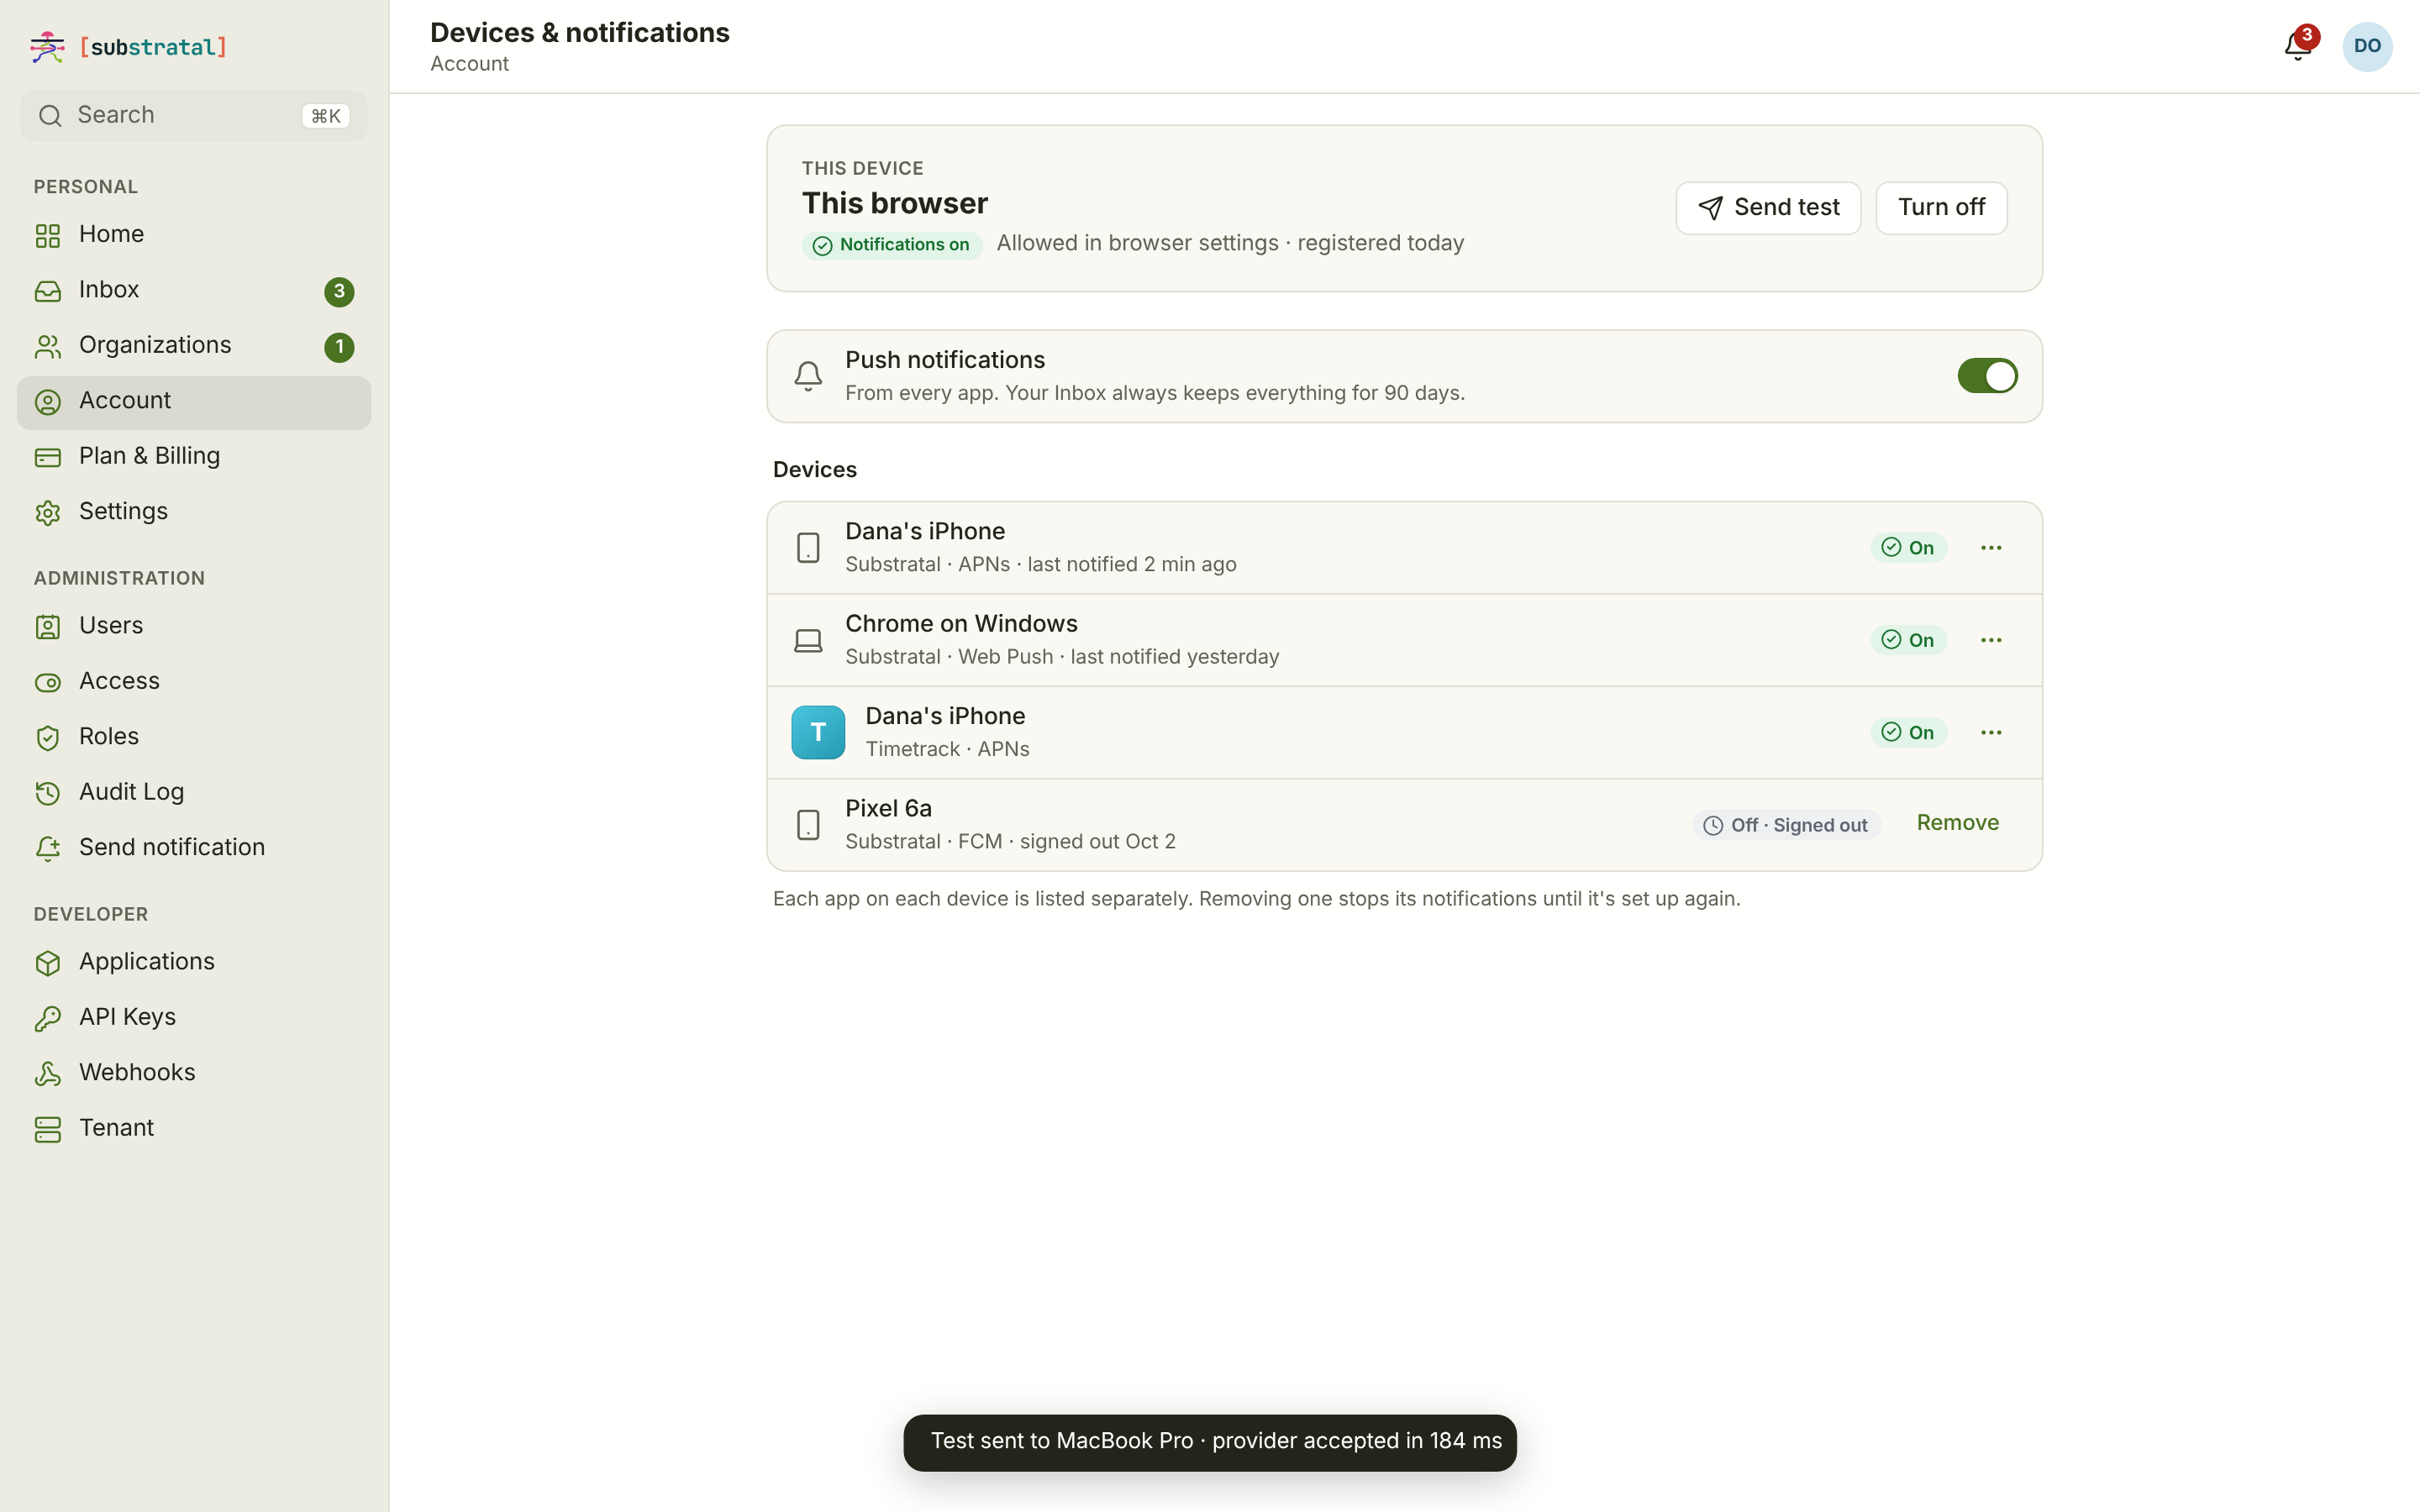Turn off notifications for this browser
This screenshot has height=1512, width=2420.
tap(1941, 208)
